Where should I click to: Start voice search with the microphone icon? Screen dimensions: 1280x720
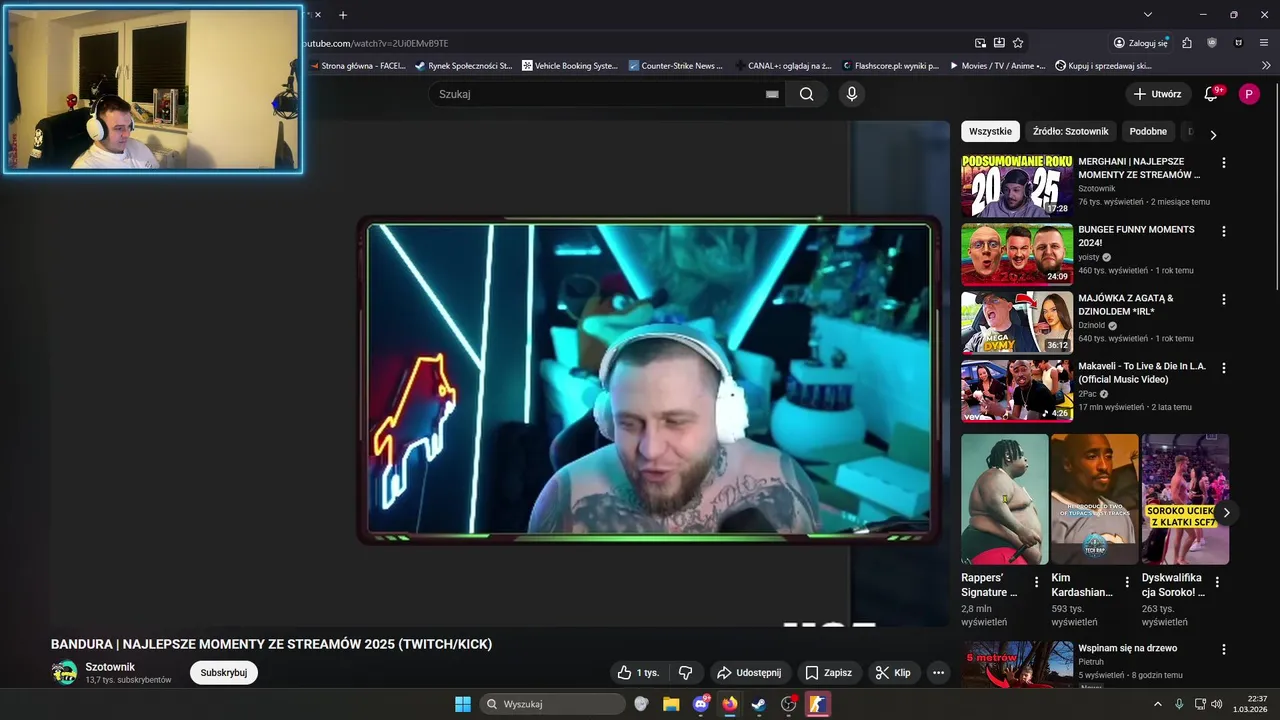pyautogui.click(x=851, y=94)
